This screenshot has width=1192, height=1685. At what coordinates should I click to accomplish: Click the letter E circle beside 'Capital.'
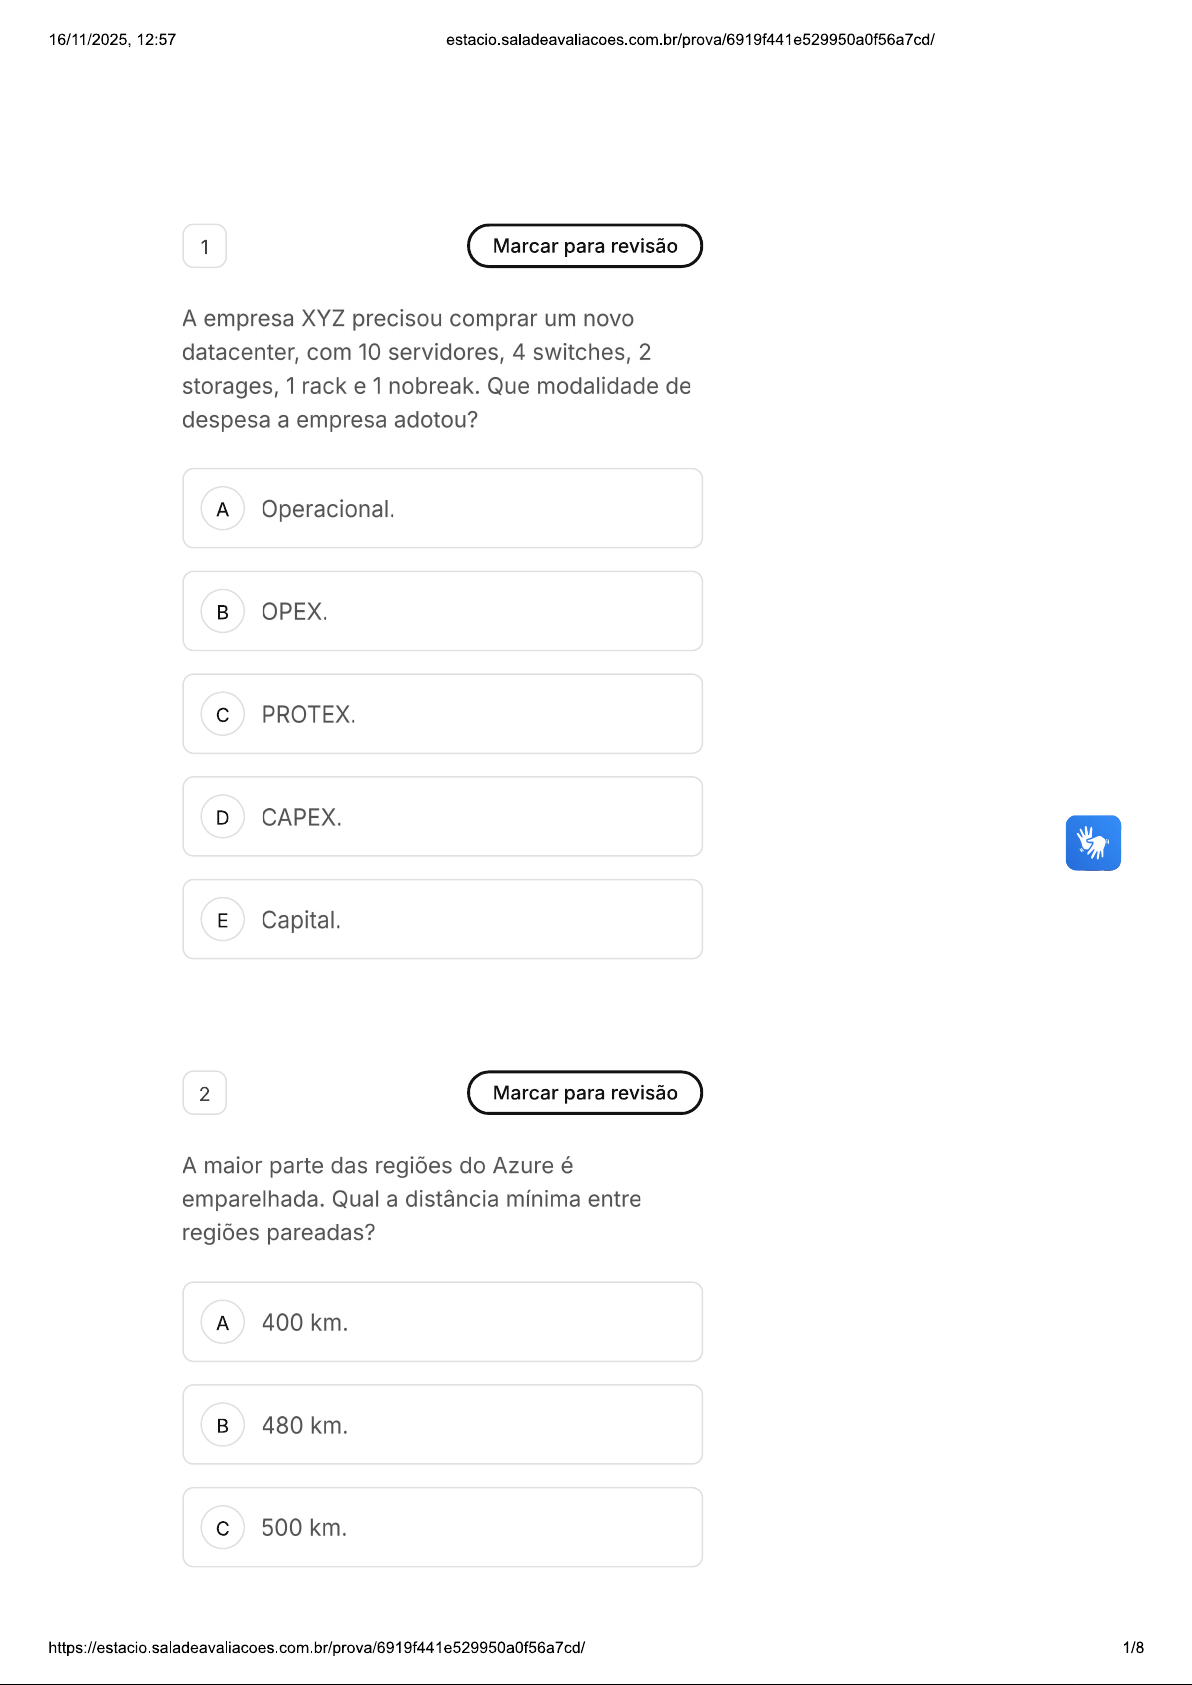pos(223,920)
